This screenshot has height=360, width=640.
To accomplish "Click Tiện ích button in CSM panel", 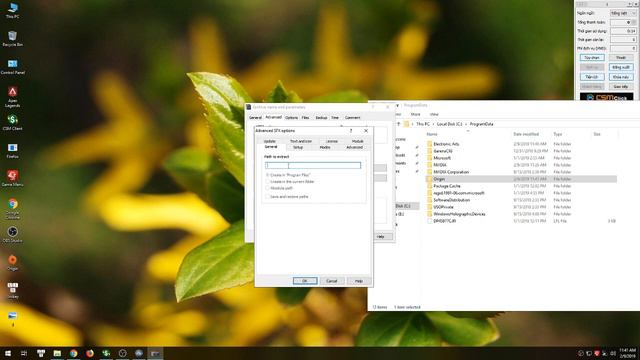I will (x=592, y=77).
